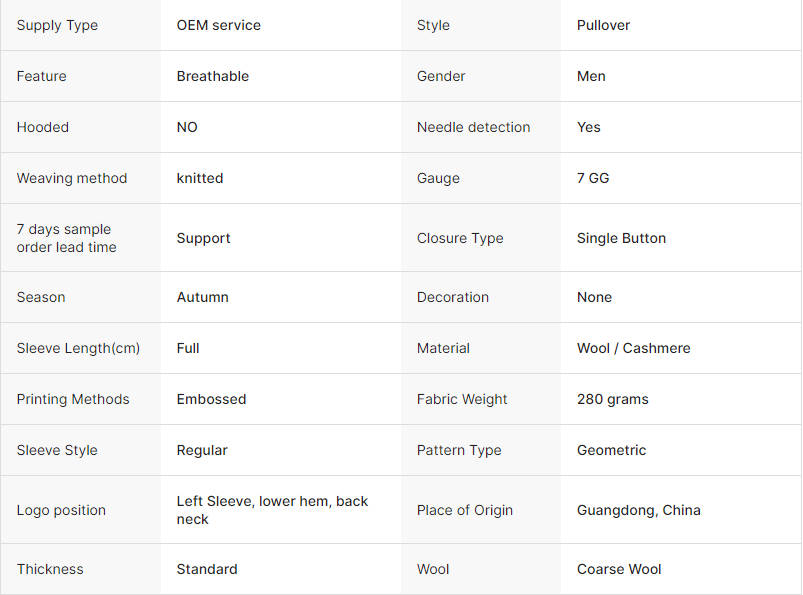Select the "Embossed" printing method value
803x595 pixels.
click(211, 399)
